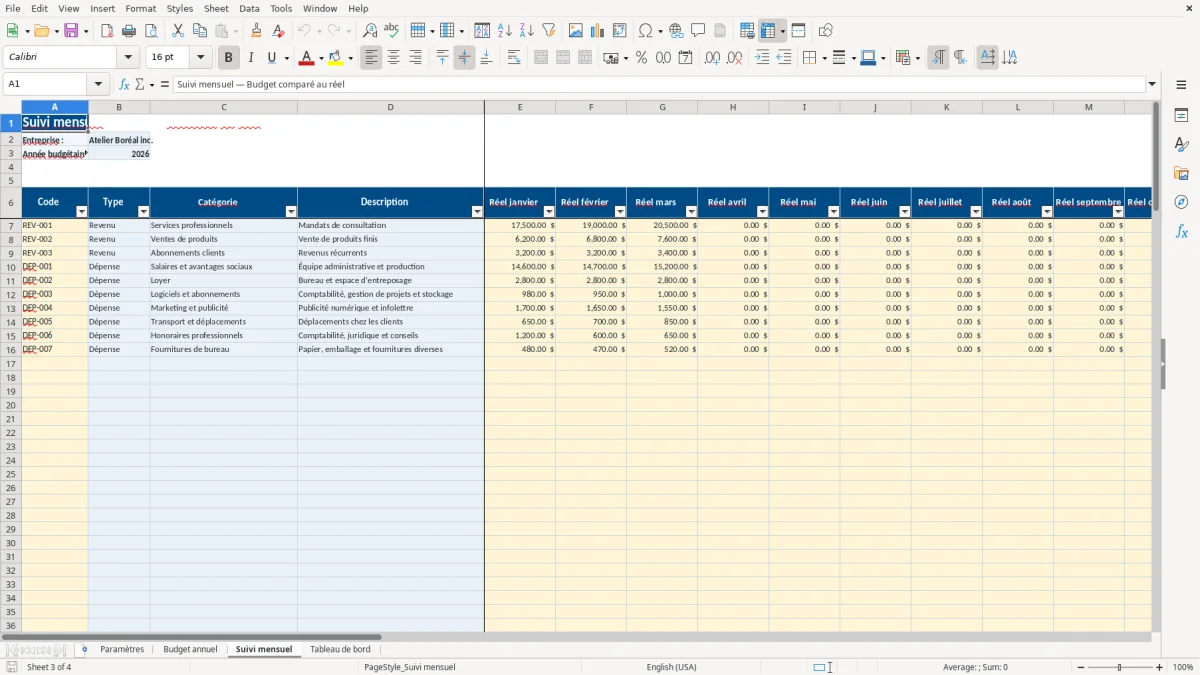This screenshot has width=1200, height=675.
Task: Open Function Wizard fx icon
Action: pyautogui.click(x=124, y=84)
